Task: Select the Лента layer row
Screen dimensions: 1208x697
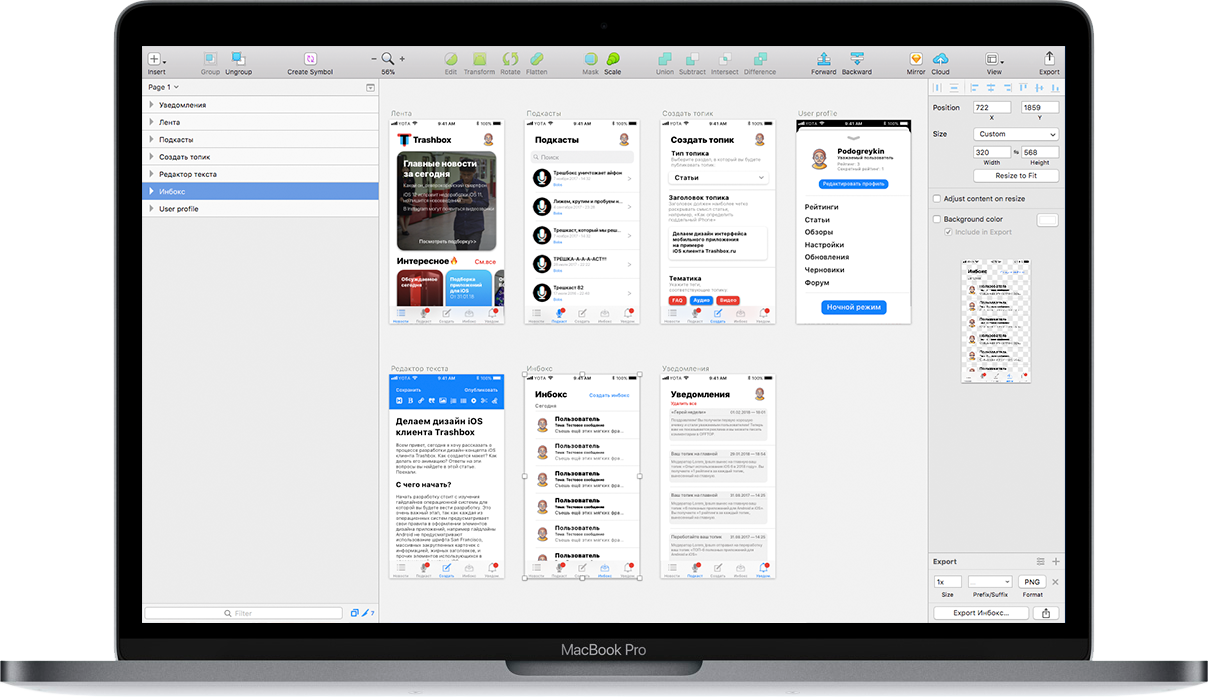Action: 260,122
